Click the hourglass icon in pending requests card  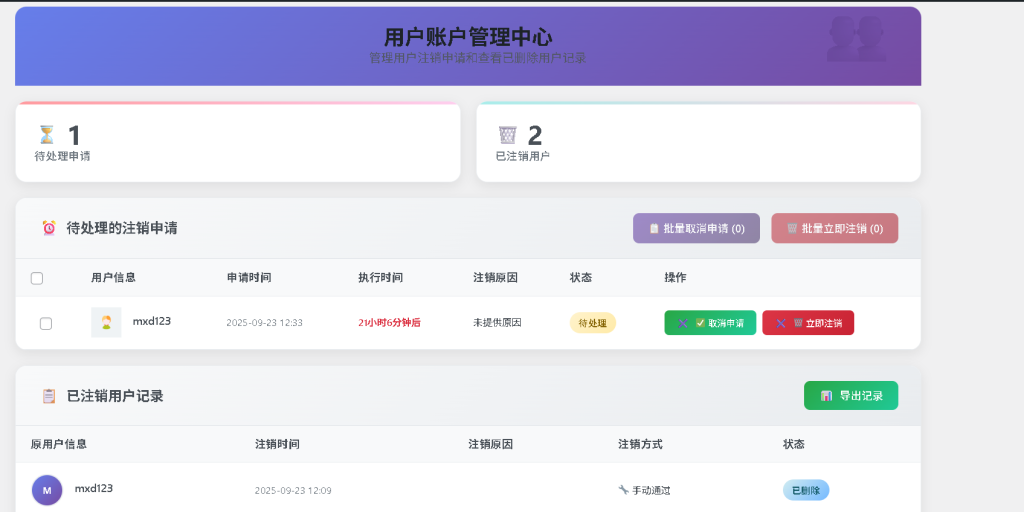tap(46, 134)
